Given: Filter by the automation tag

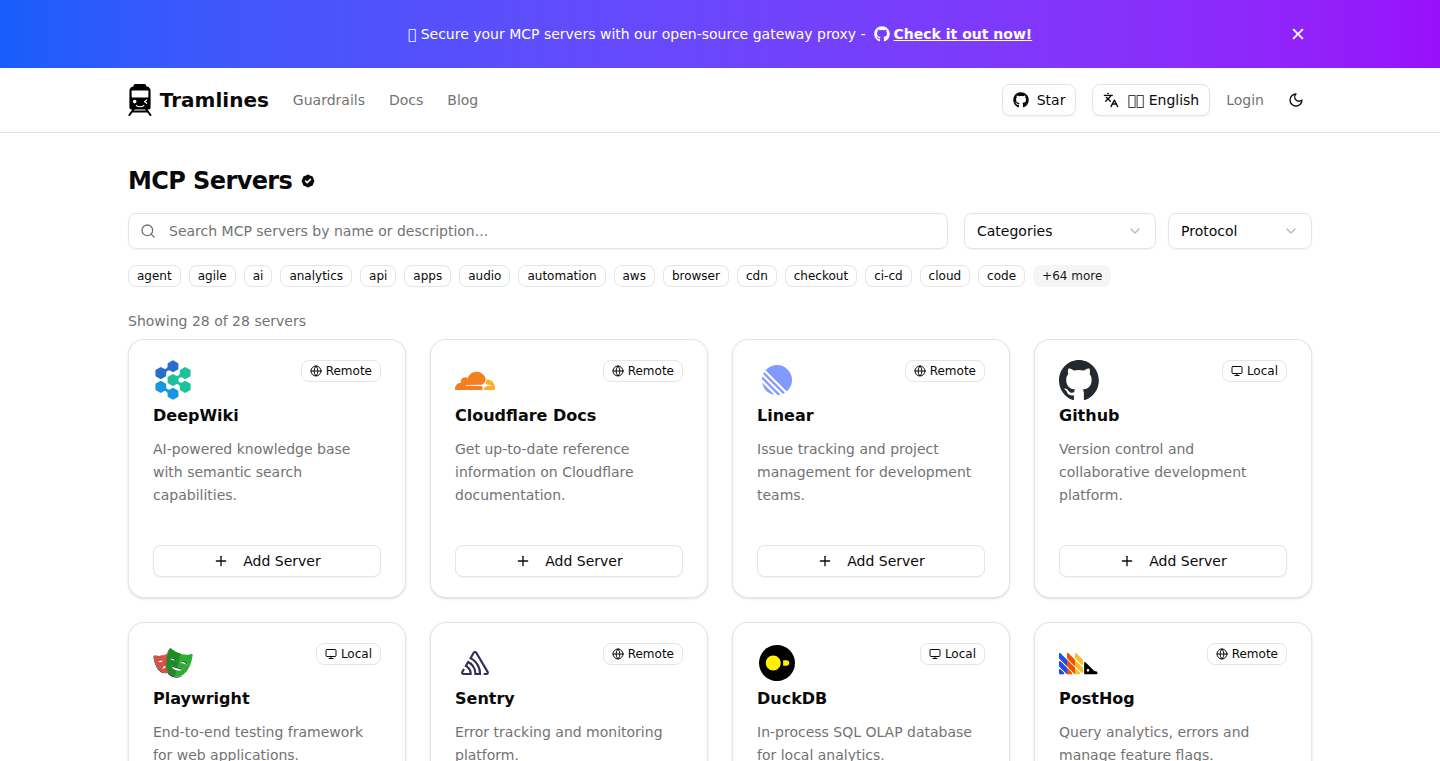Looking at the screenshot, I should [562, 276].
